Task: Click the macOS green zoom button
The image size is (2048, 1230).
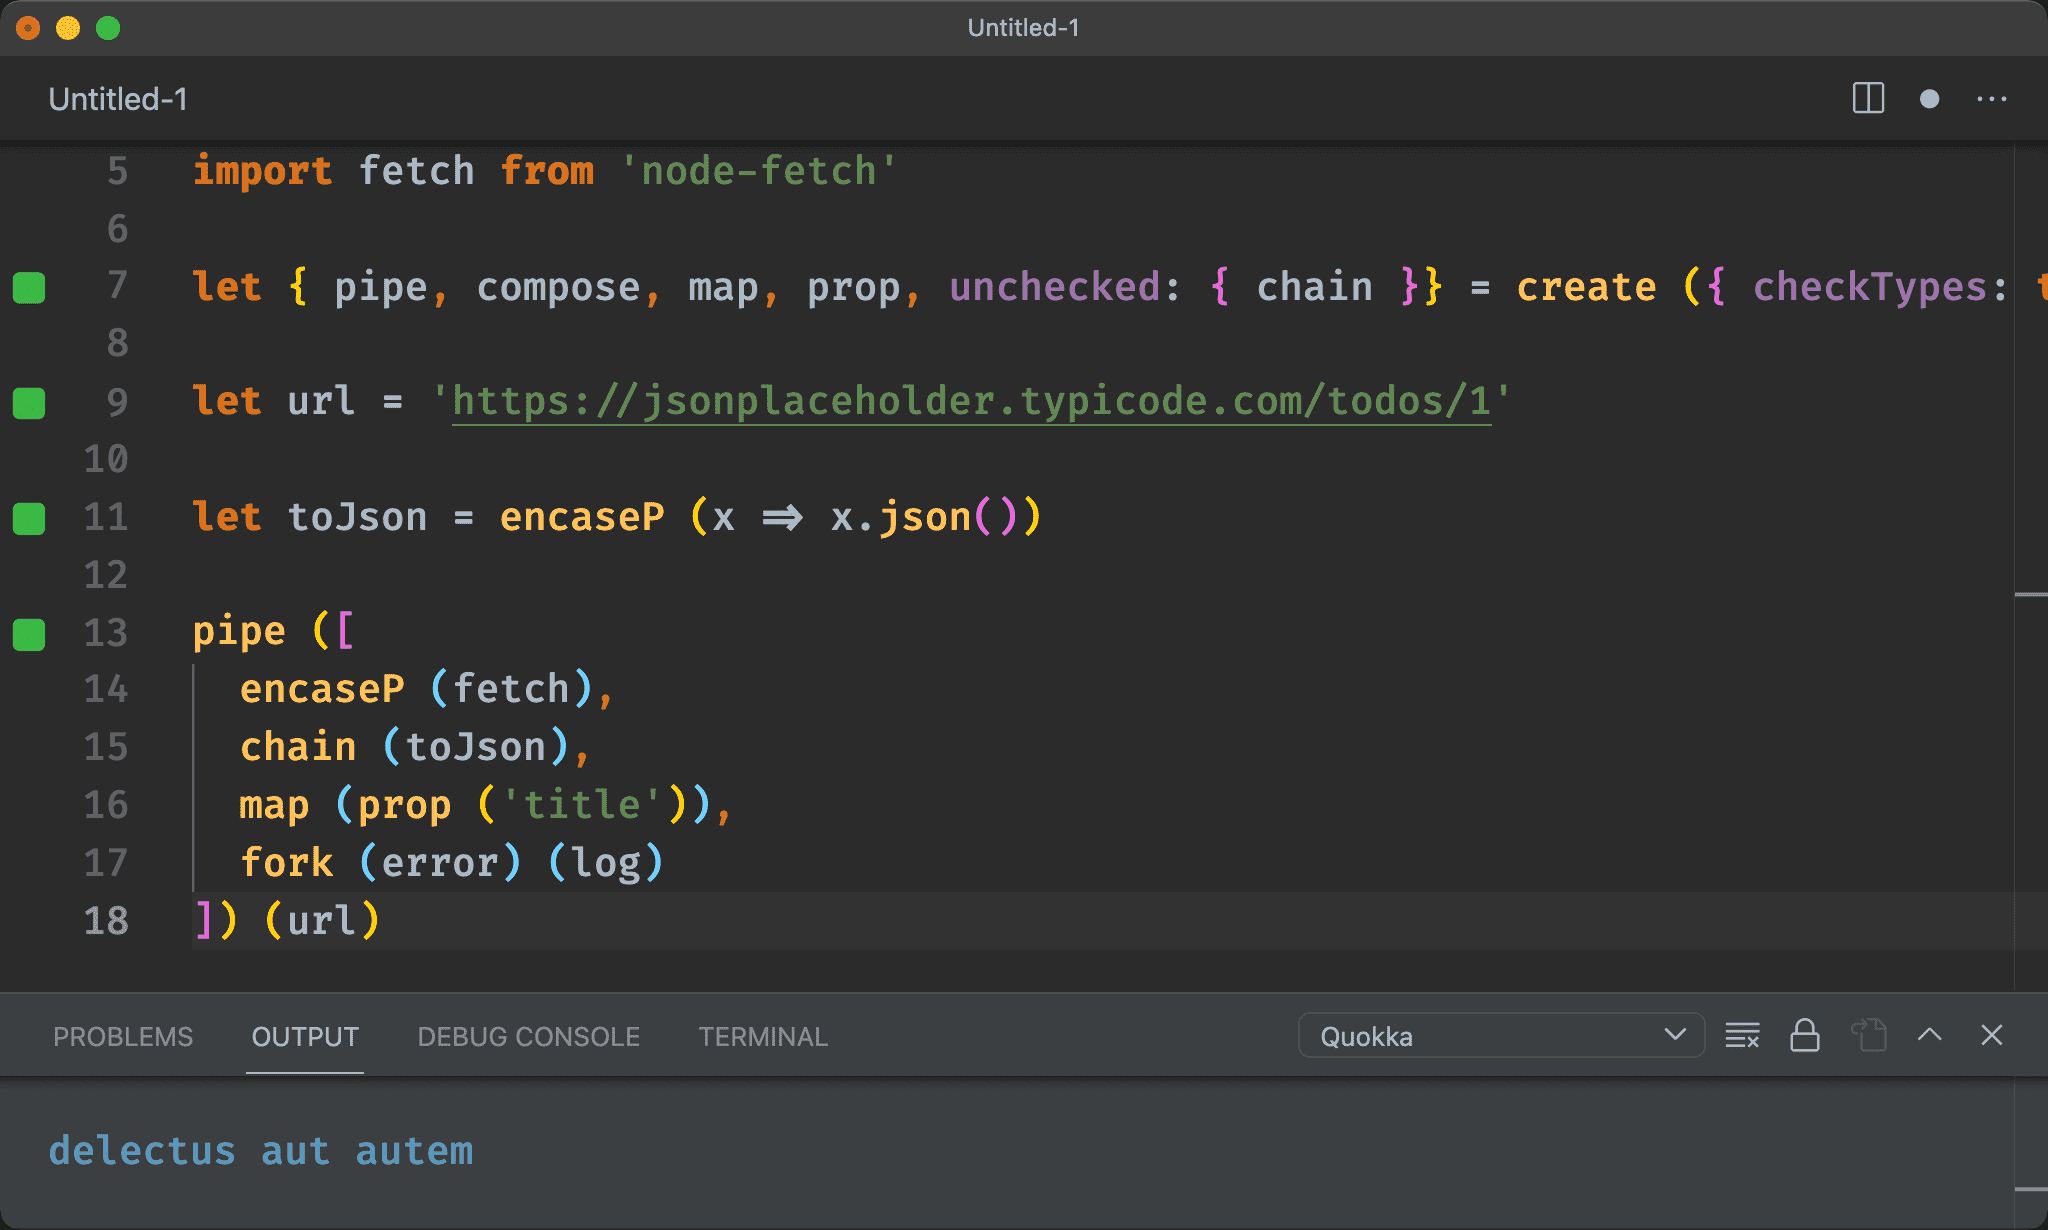Action: tap(108, 28)
